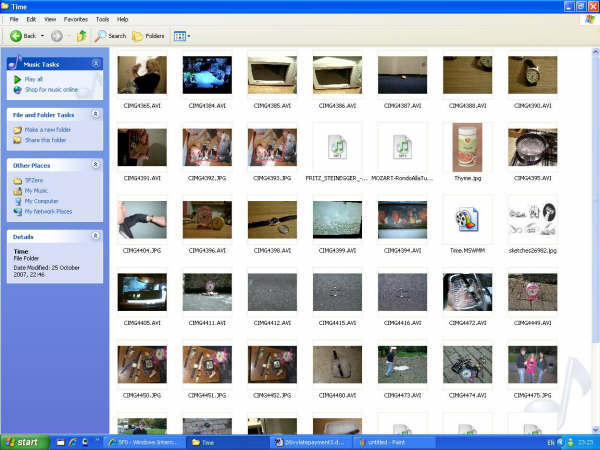Viewport: 600px width, 450px height.
Task: Open the Favorites menu
Action: point(75,19)
